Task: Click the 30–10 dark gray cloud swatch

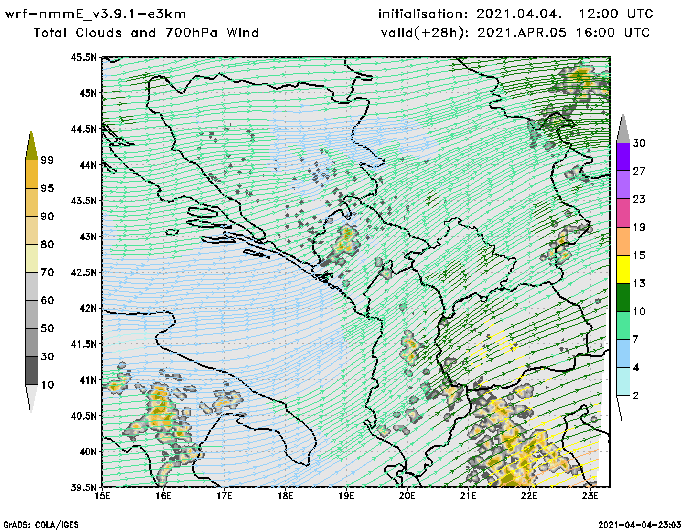Action: (32, 371)
